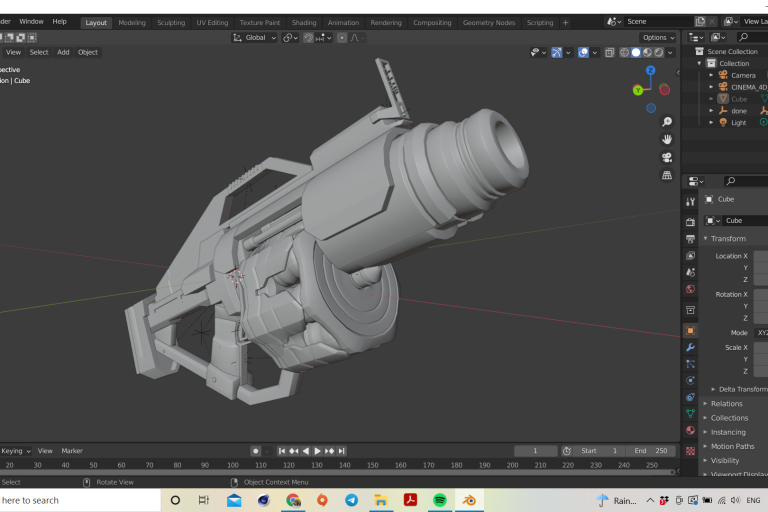Open the Modifiers wrench tab in properties
The width and height of the screenshot is (768, 512).
pyautogui.click(x=690, y=347)
